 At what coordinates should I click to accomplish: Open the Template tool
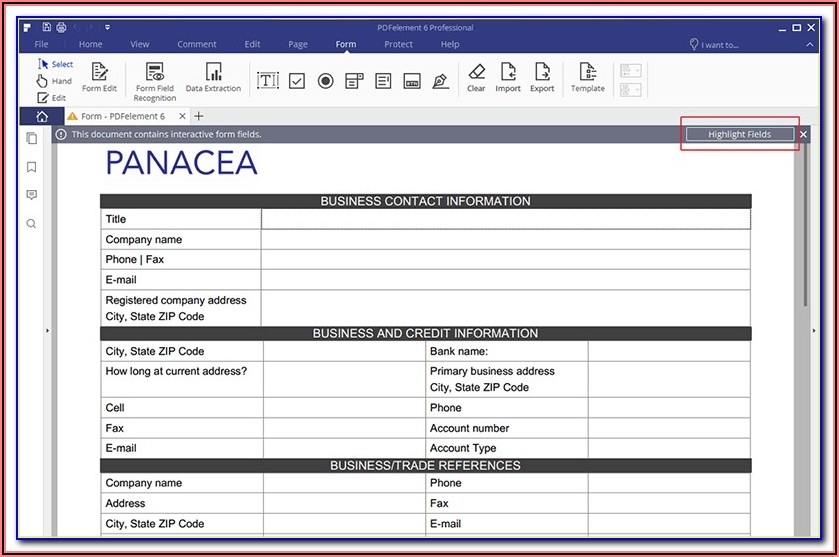(587, 73)
